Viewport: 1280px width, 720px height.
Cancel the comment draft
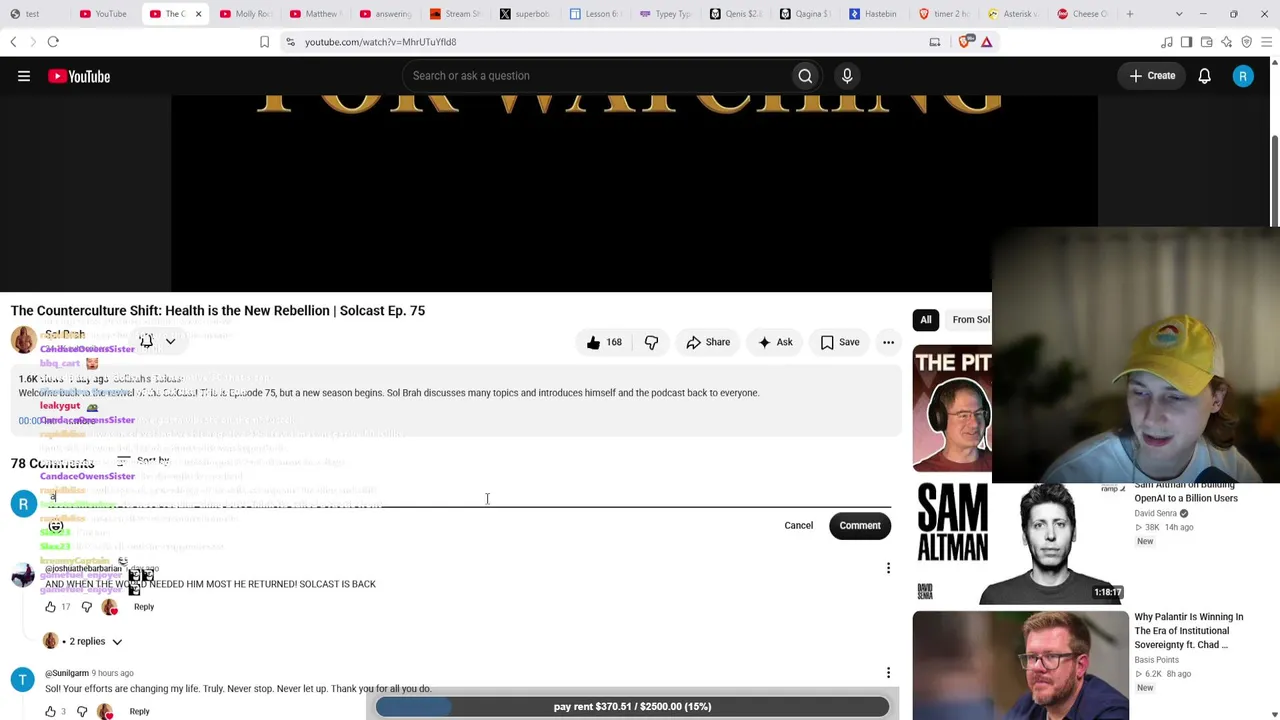798,525
